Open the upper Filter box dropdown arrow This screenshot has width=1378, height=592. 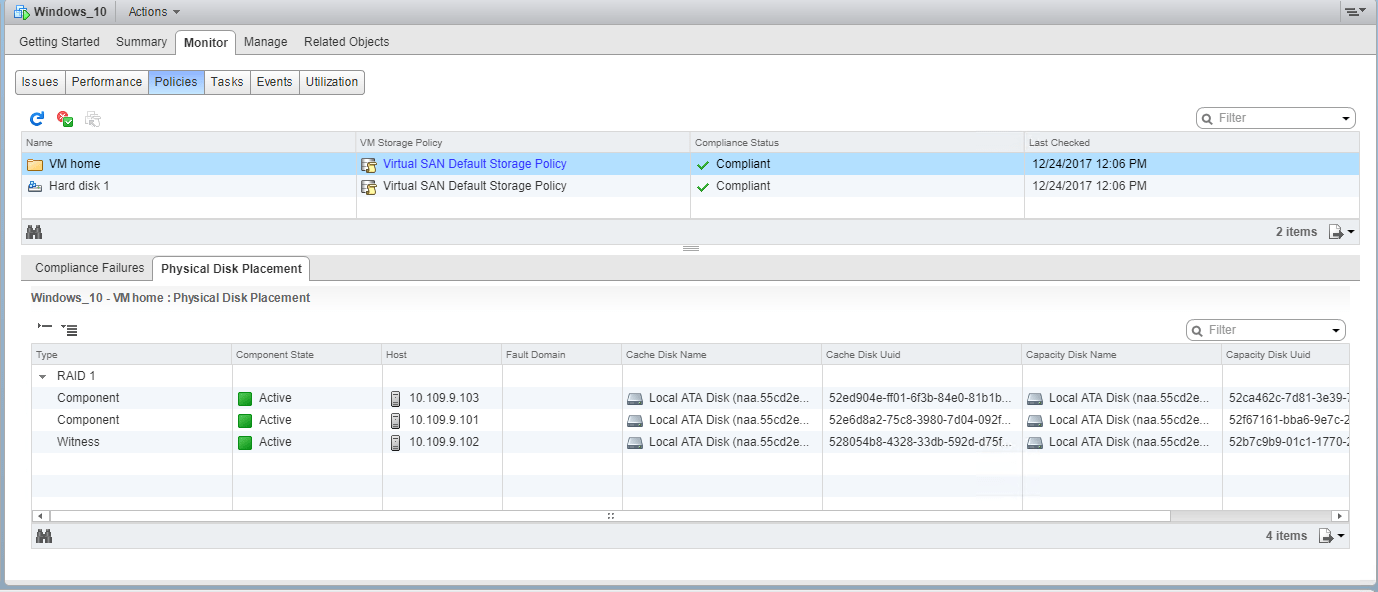click(1345, 118)
